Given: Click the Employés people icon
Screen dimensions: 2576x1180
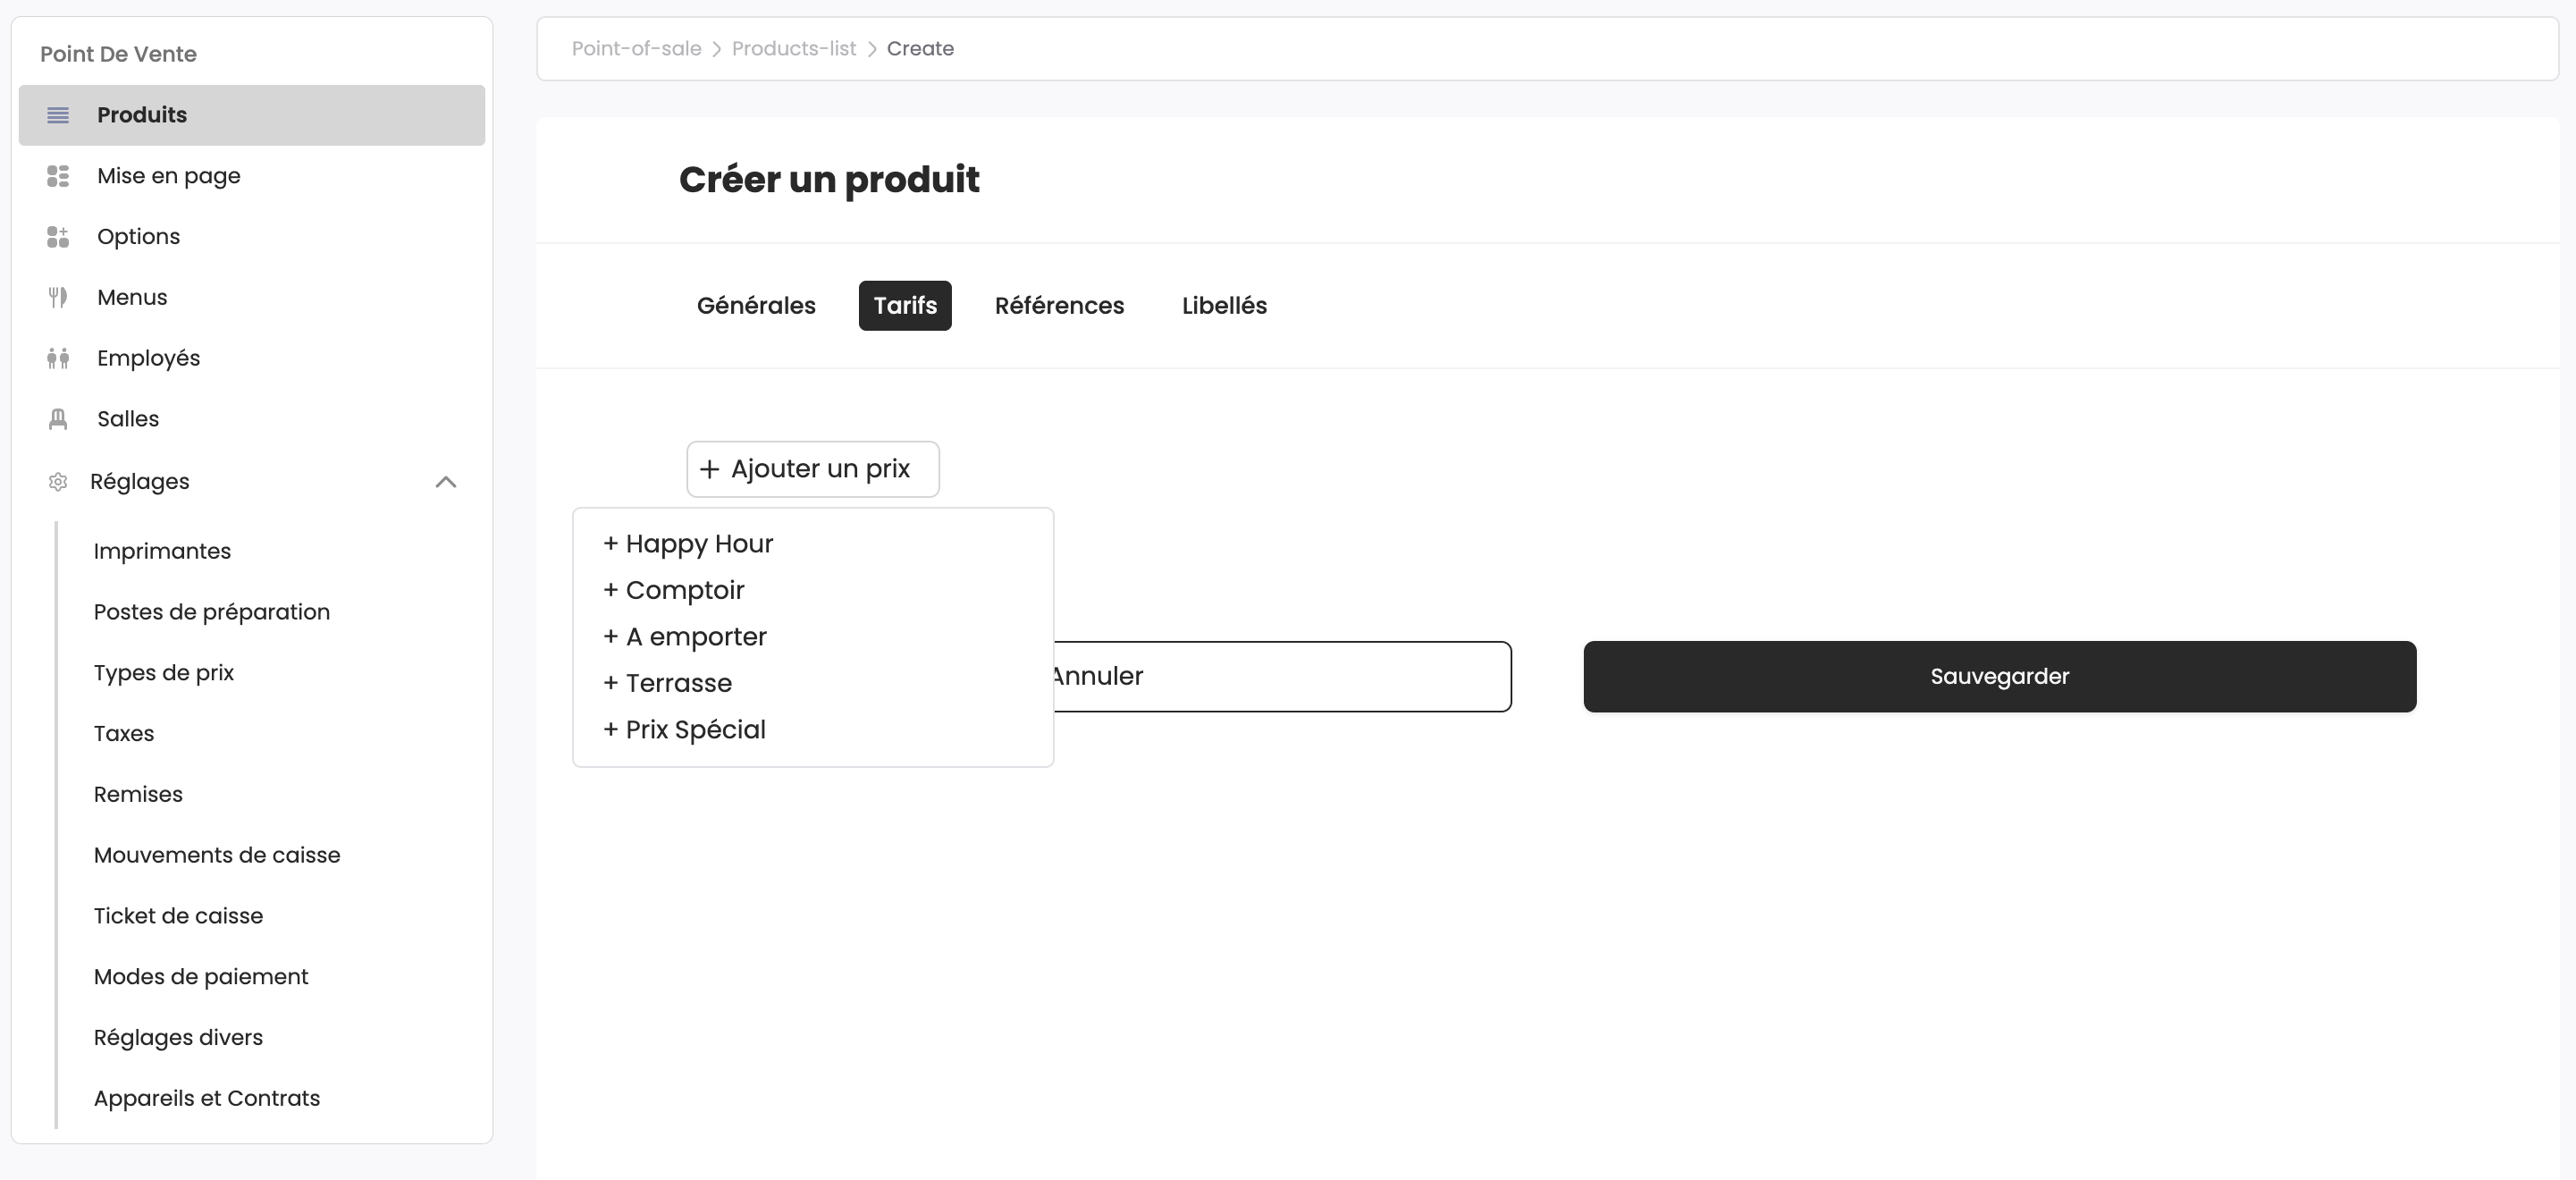Looking at the screenshot, I should (58, 358).
